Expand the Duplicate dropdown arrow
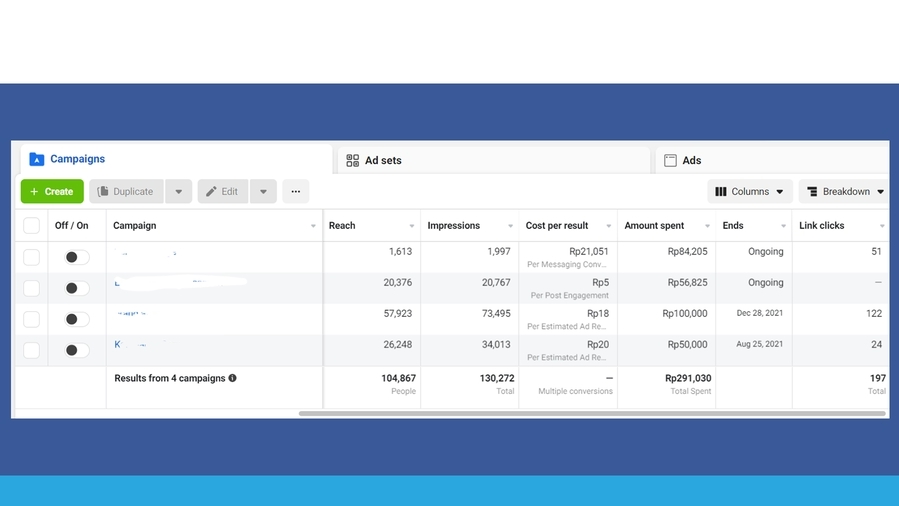 pos(178,191)
